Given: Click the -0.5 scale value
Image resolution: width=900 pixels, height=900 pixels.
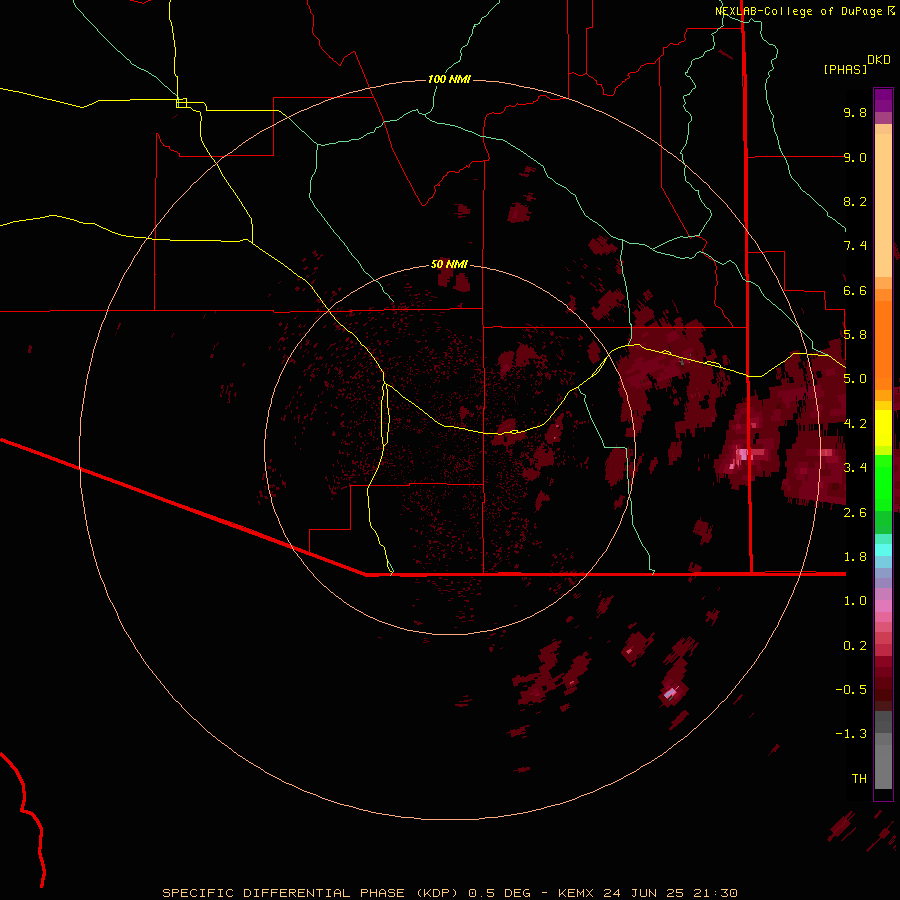Looking at the screenshot, I should point(851,690).
